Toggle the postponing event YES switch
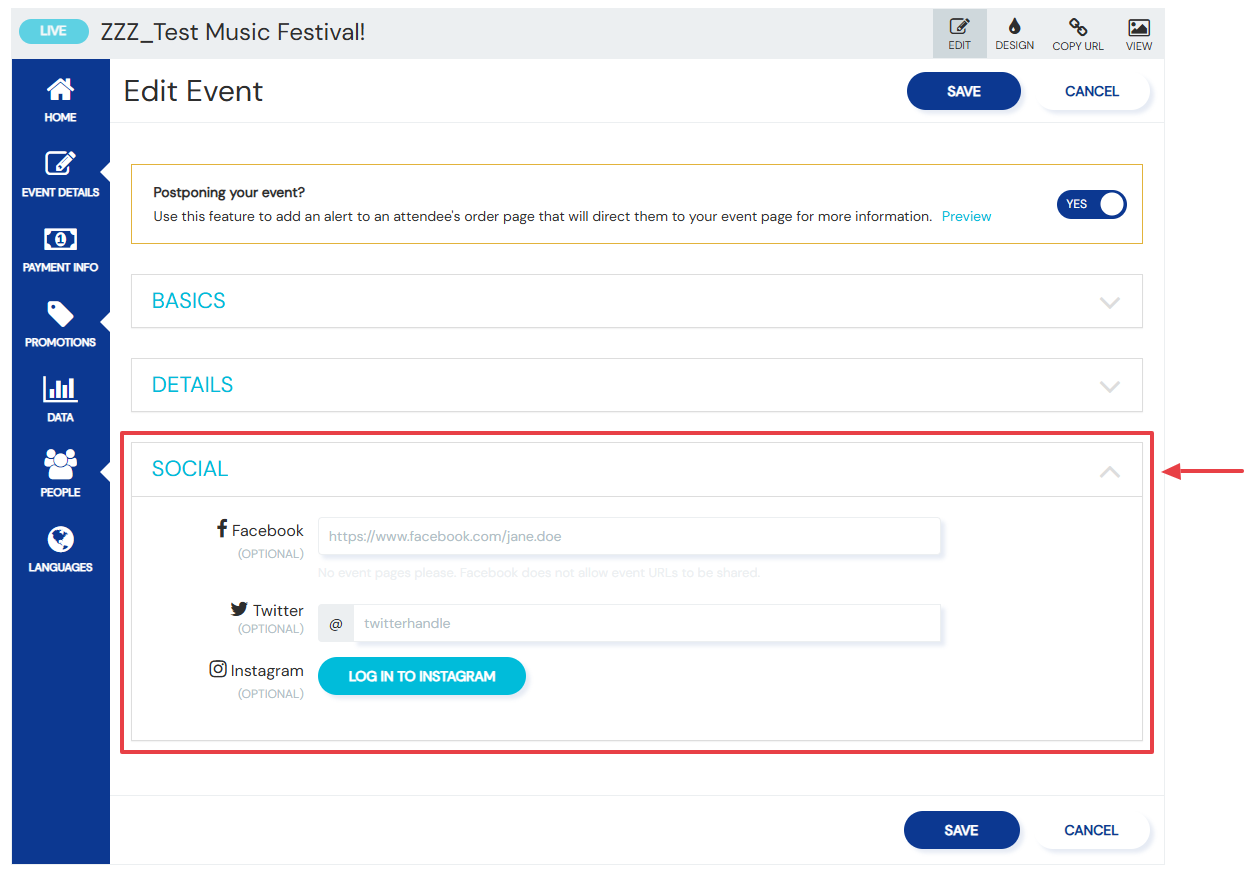 tap(1092, 204)
